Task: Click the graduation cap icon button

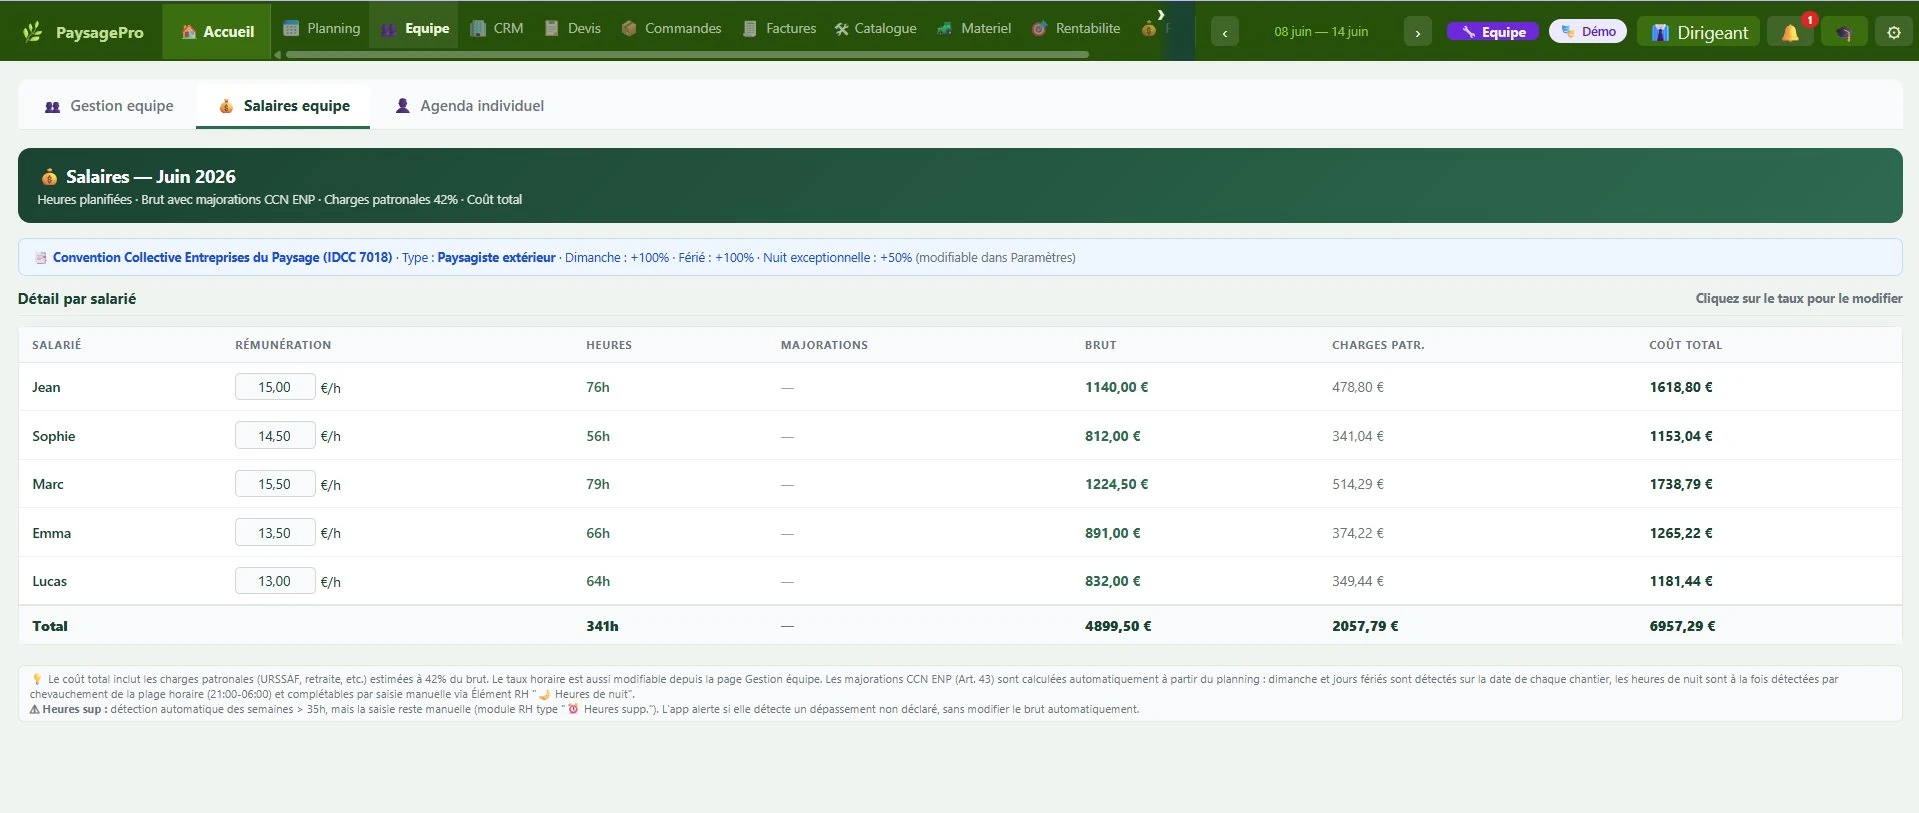Action: pos(1843,32)
